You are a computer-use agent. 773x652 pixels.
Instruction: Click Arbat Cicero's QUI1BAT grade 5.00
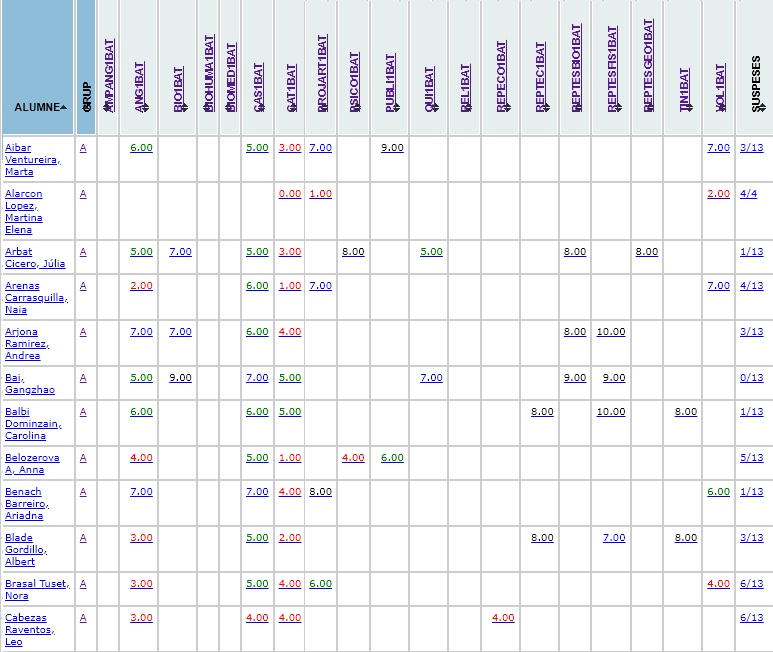point(431,252)
